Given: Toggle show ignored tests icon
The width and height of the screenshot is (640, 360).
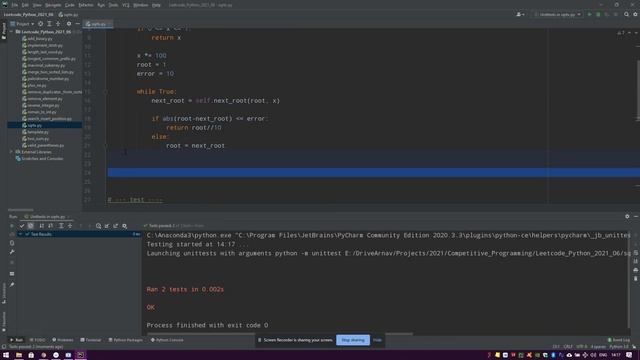Looking at the screenshot, I should click(x=31, y=226).
